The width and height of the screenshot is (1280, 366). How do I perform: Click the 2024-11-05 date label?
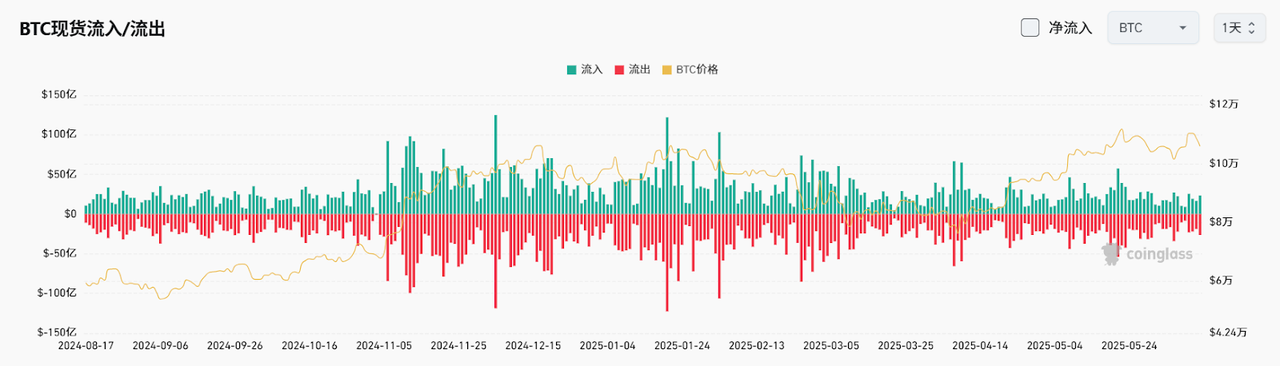click(385, 346)
